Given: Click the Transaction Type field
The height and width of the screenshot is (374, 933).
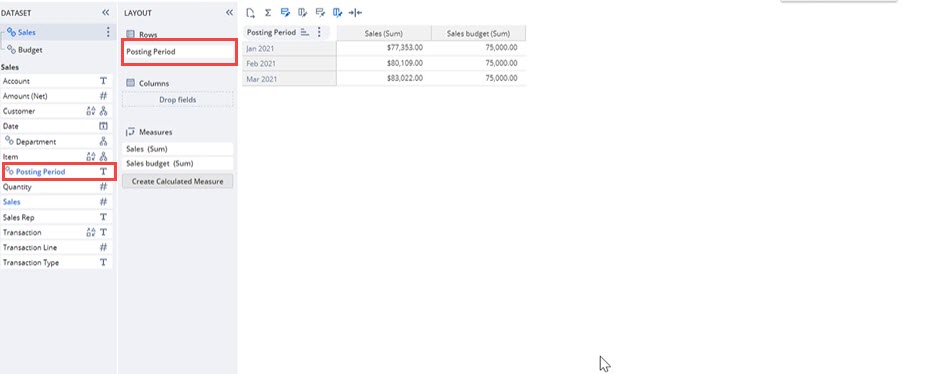Looking at the screenshot, I should [56, 262].
